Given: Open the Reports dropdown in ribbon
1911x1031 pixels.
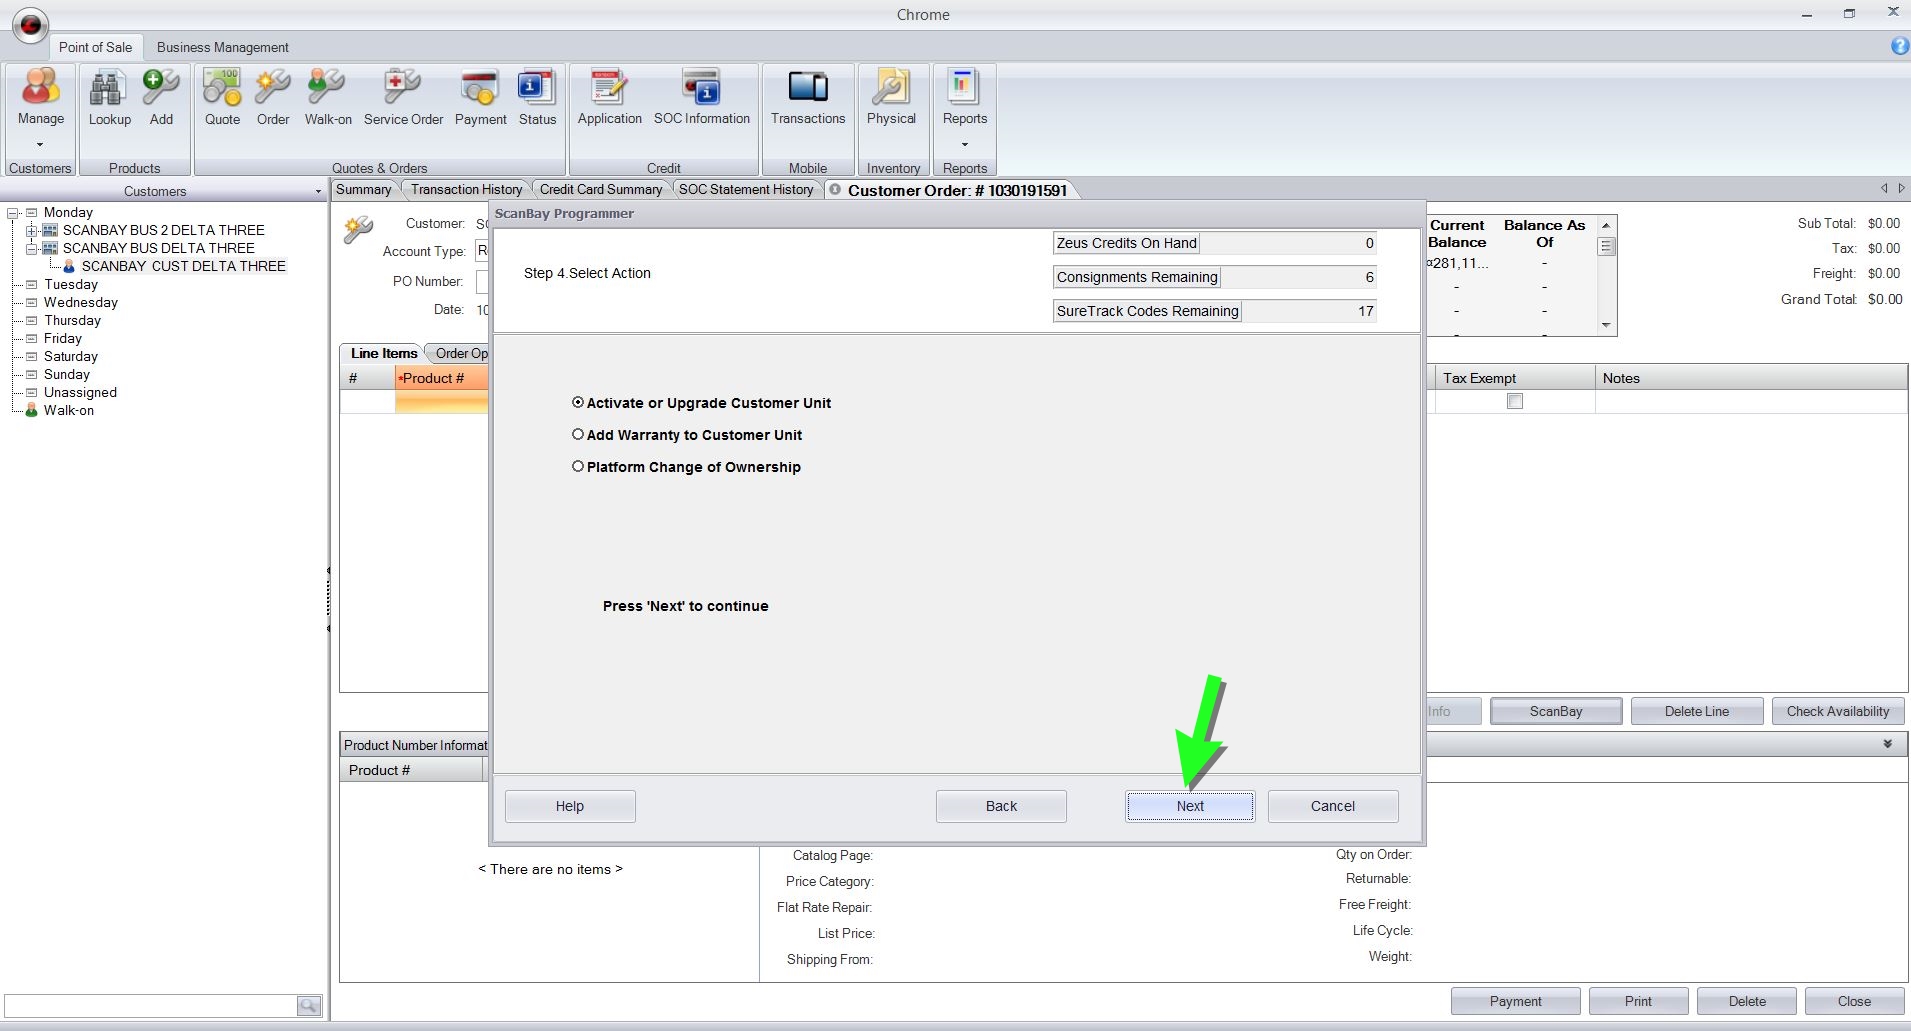Looking at the screenshot, I should [x=964, y=143].
